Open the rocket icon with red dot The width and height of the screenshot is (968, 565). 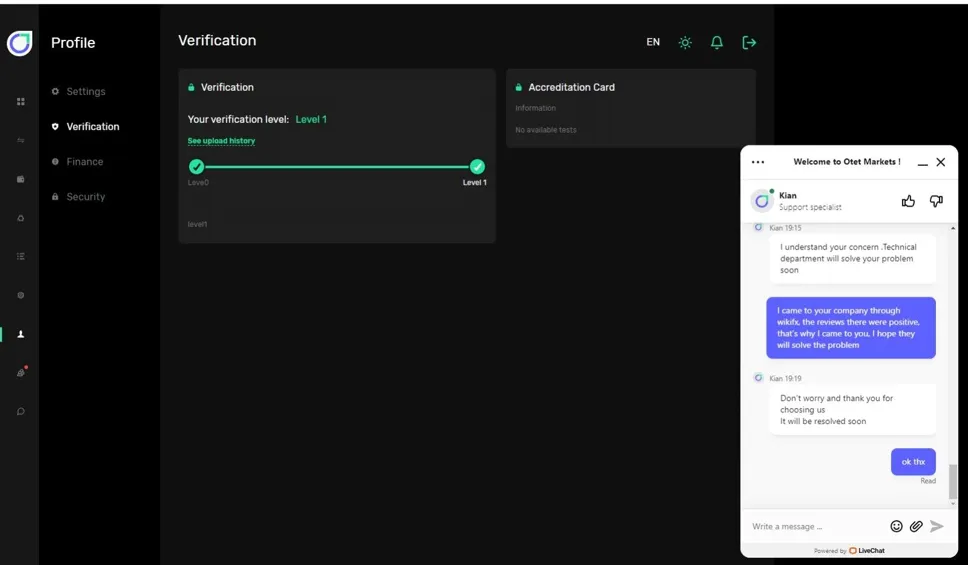click(x=21, y=372)
